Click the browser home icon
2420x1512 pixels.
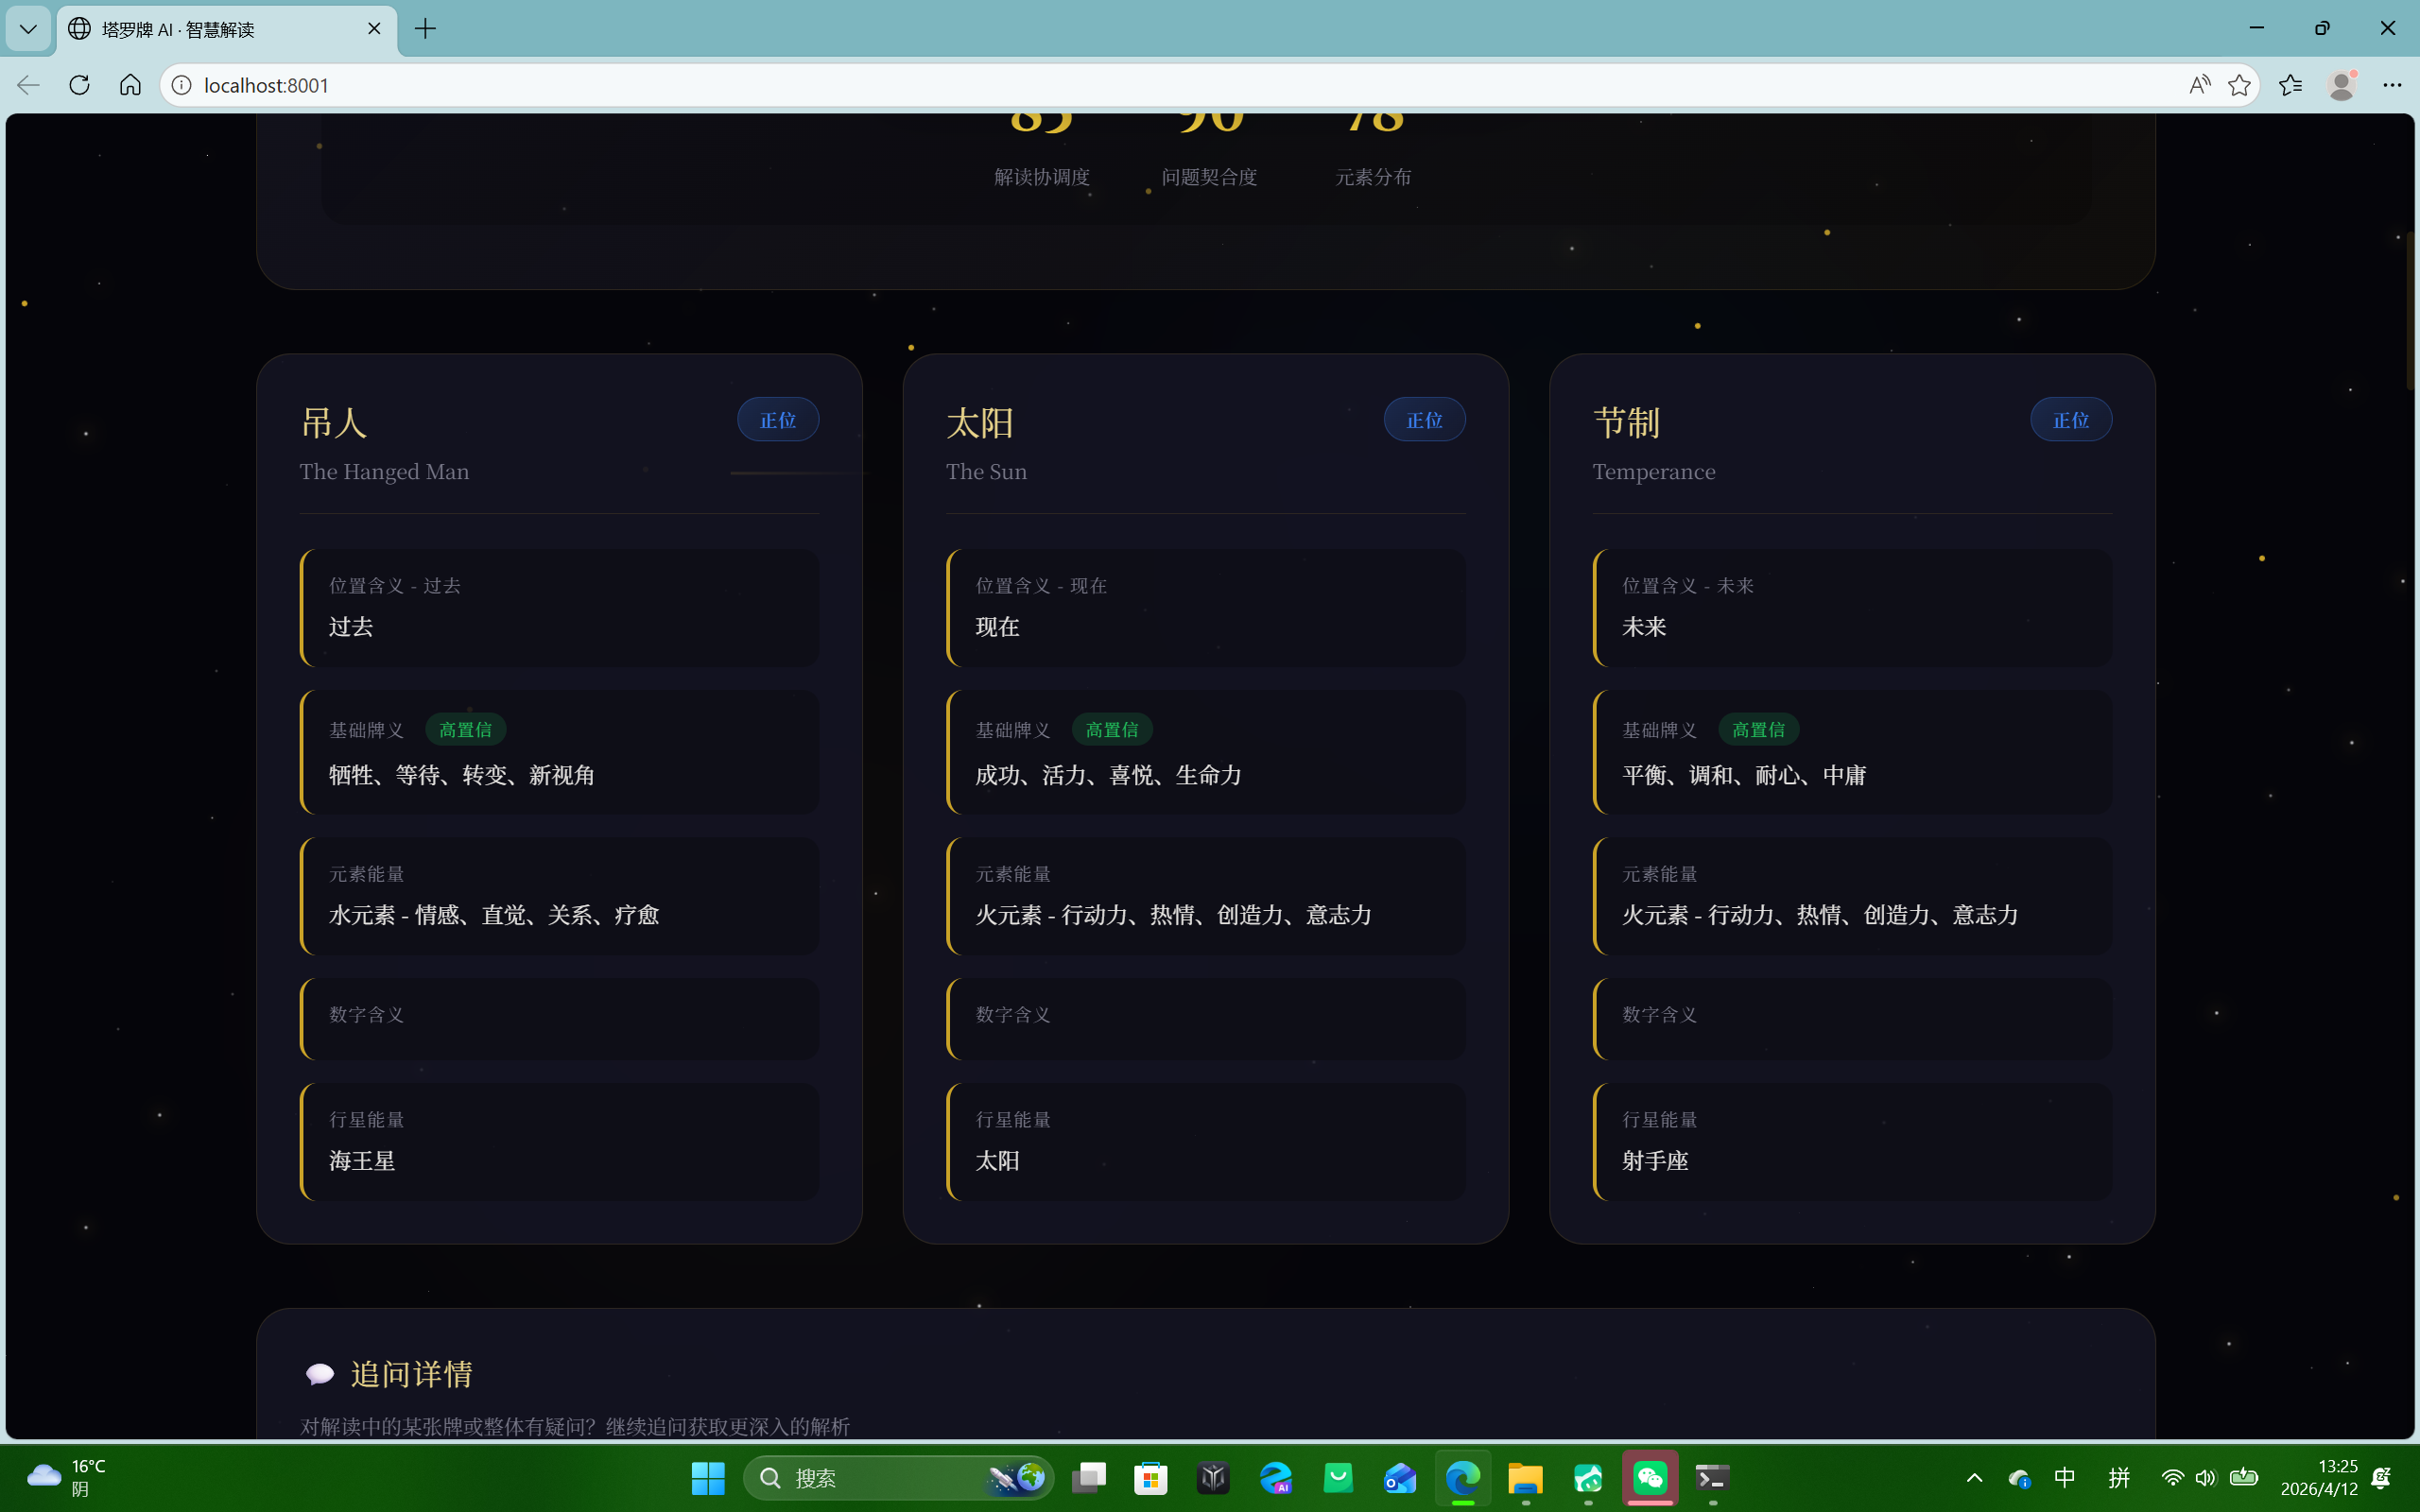(x=130, y=85)
